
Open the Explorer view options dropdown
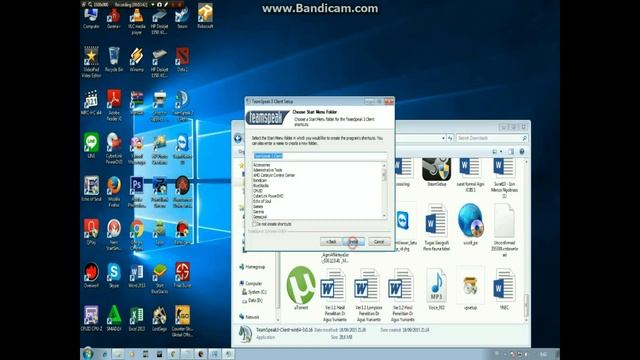click(501, 152)
